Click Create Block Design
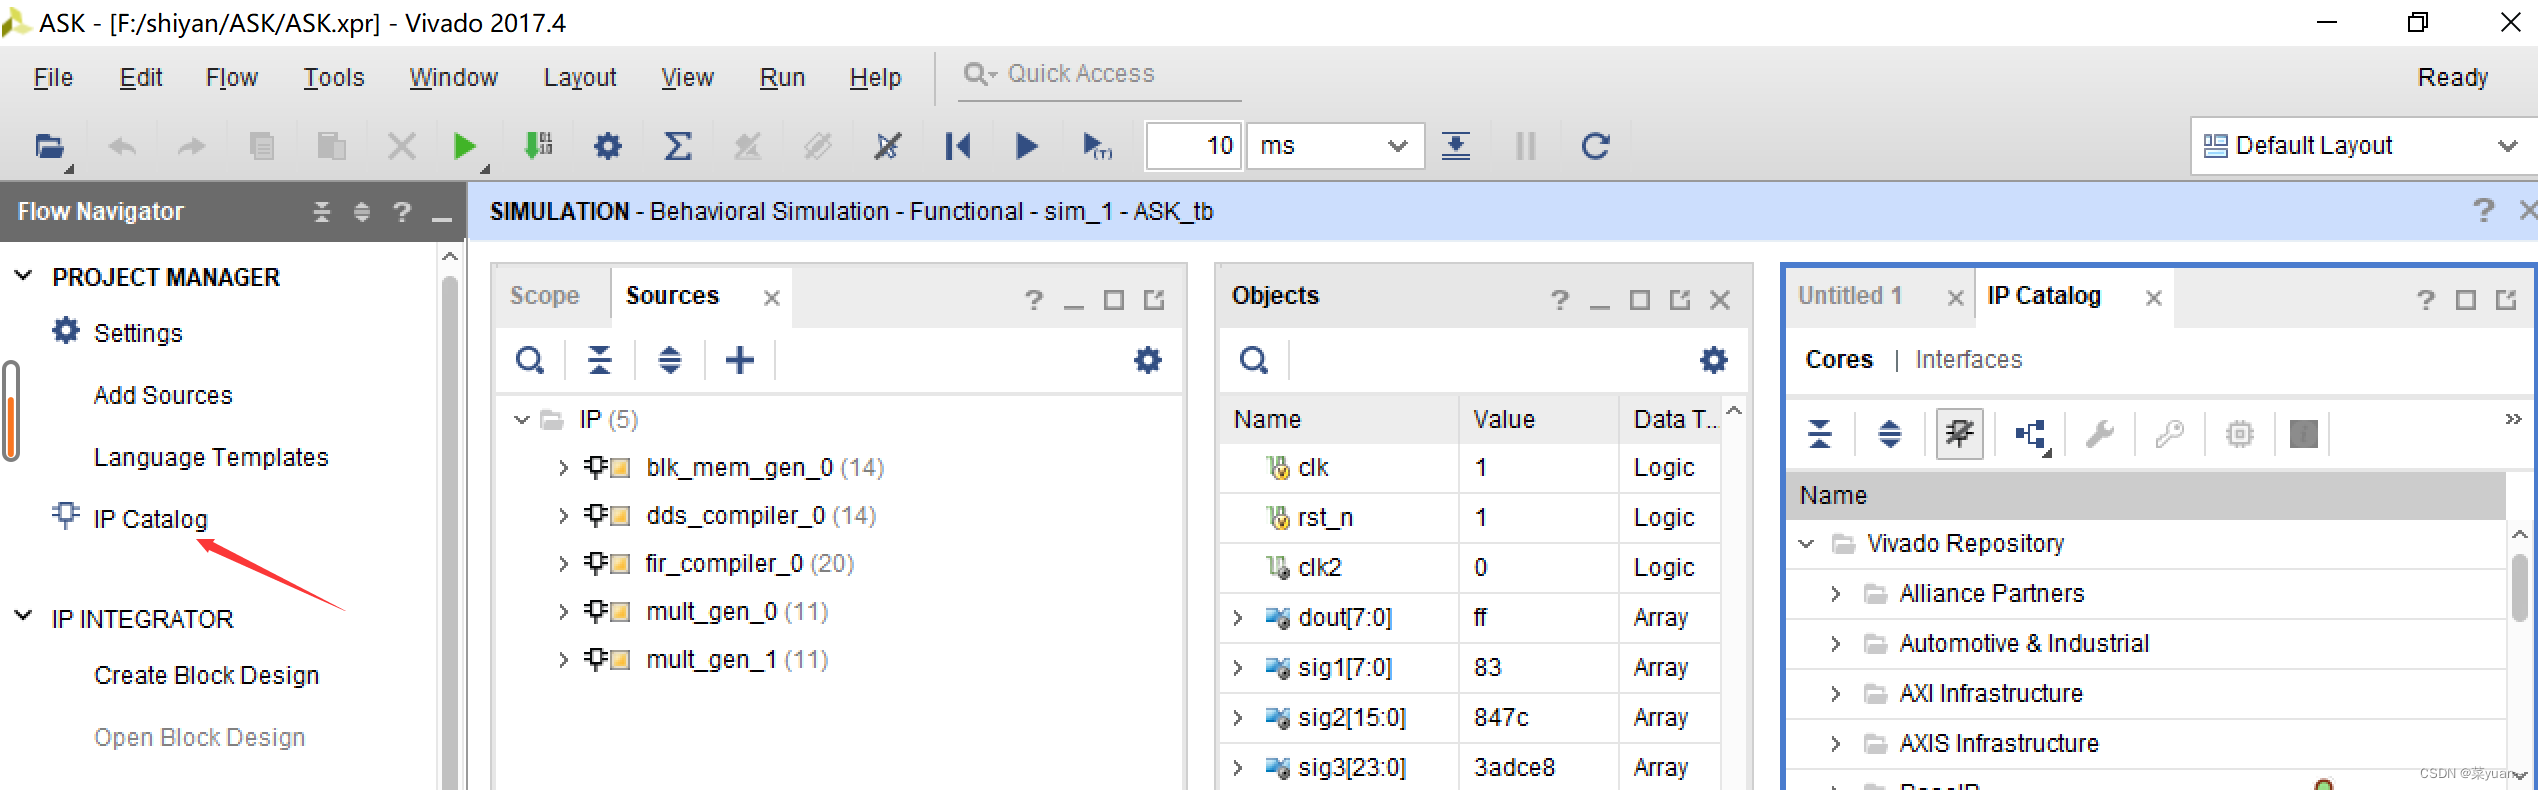Image resolution: width=2538 pixels, height=790 pixels. pos(206,675)
